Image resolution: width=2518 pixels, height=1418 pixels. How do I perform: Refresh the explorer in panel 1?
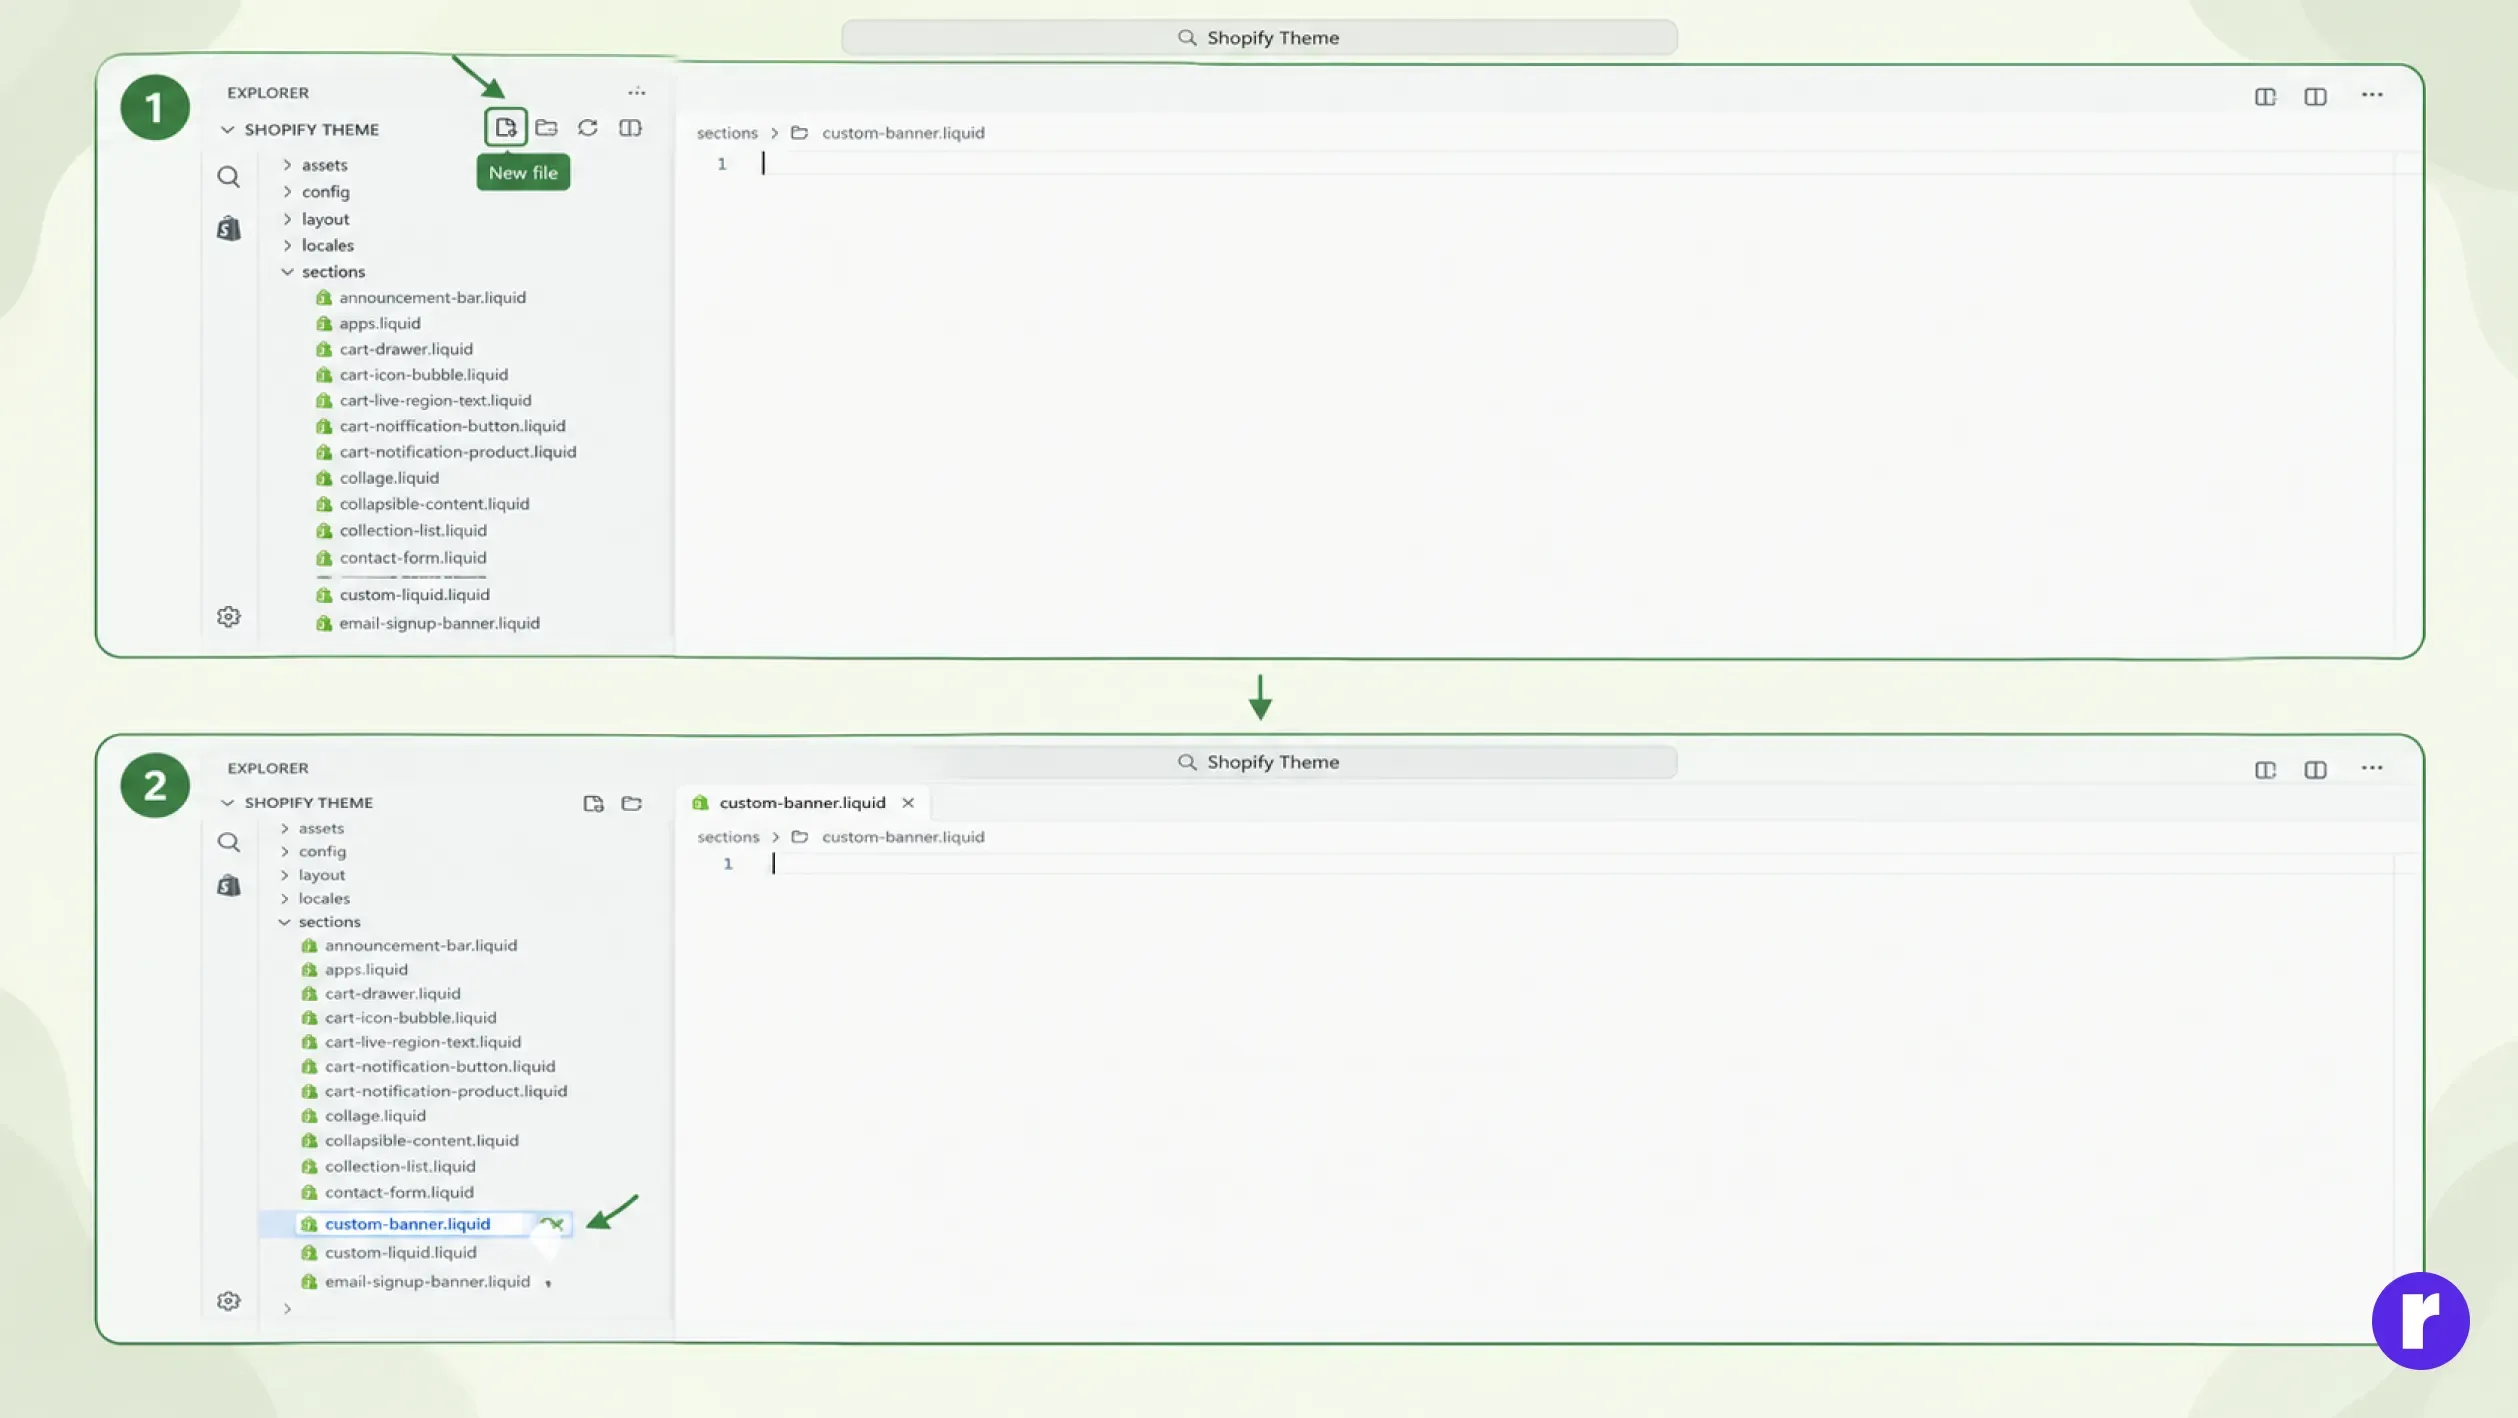pos(588,127)
